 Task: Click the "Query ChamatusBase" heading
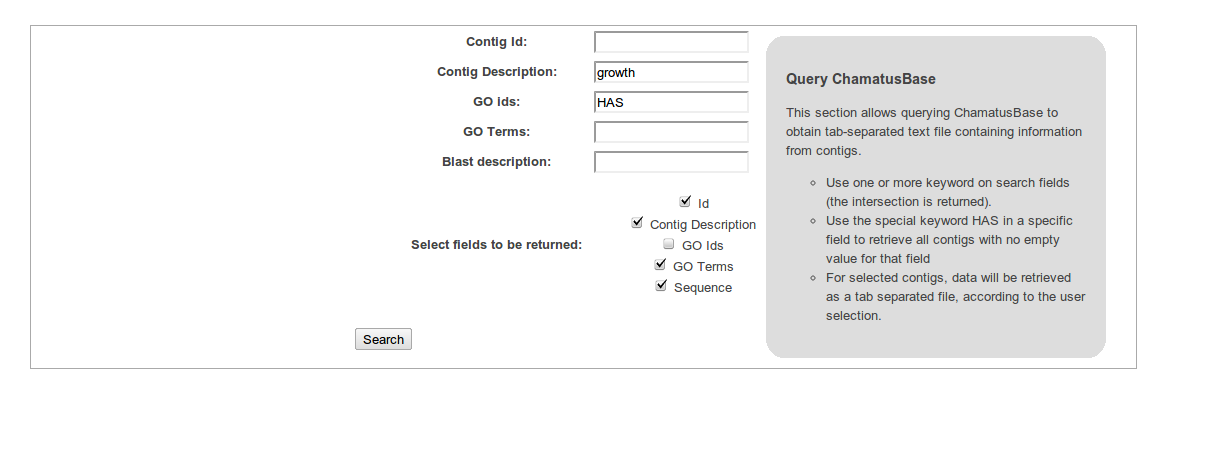tap(861, 79)
